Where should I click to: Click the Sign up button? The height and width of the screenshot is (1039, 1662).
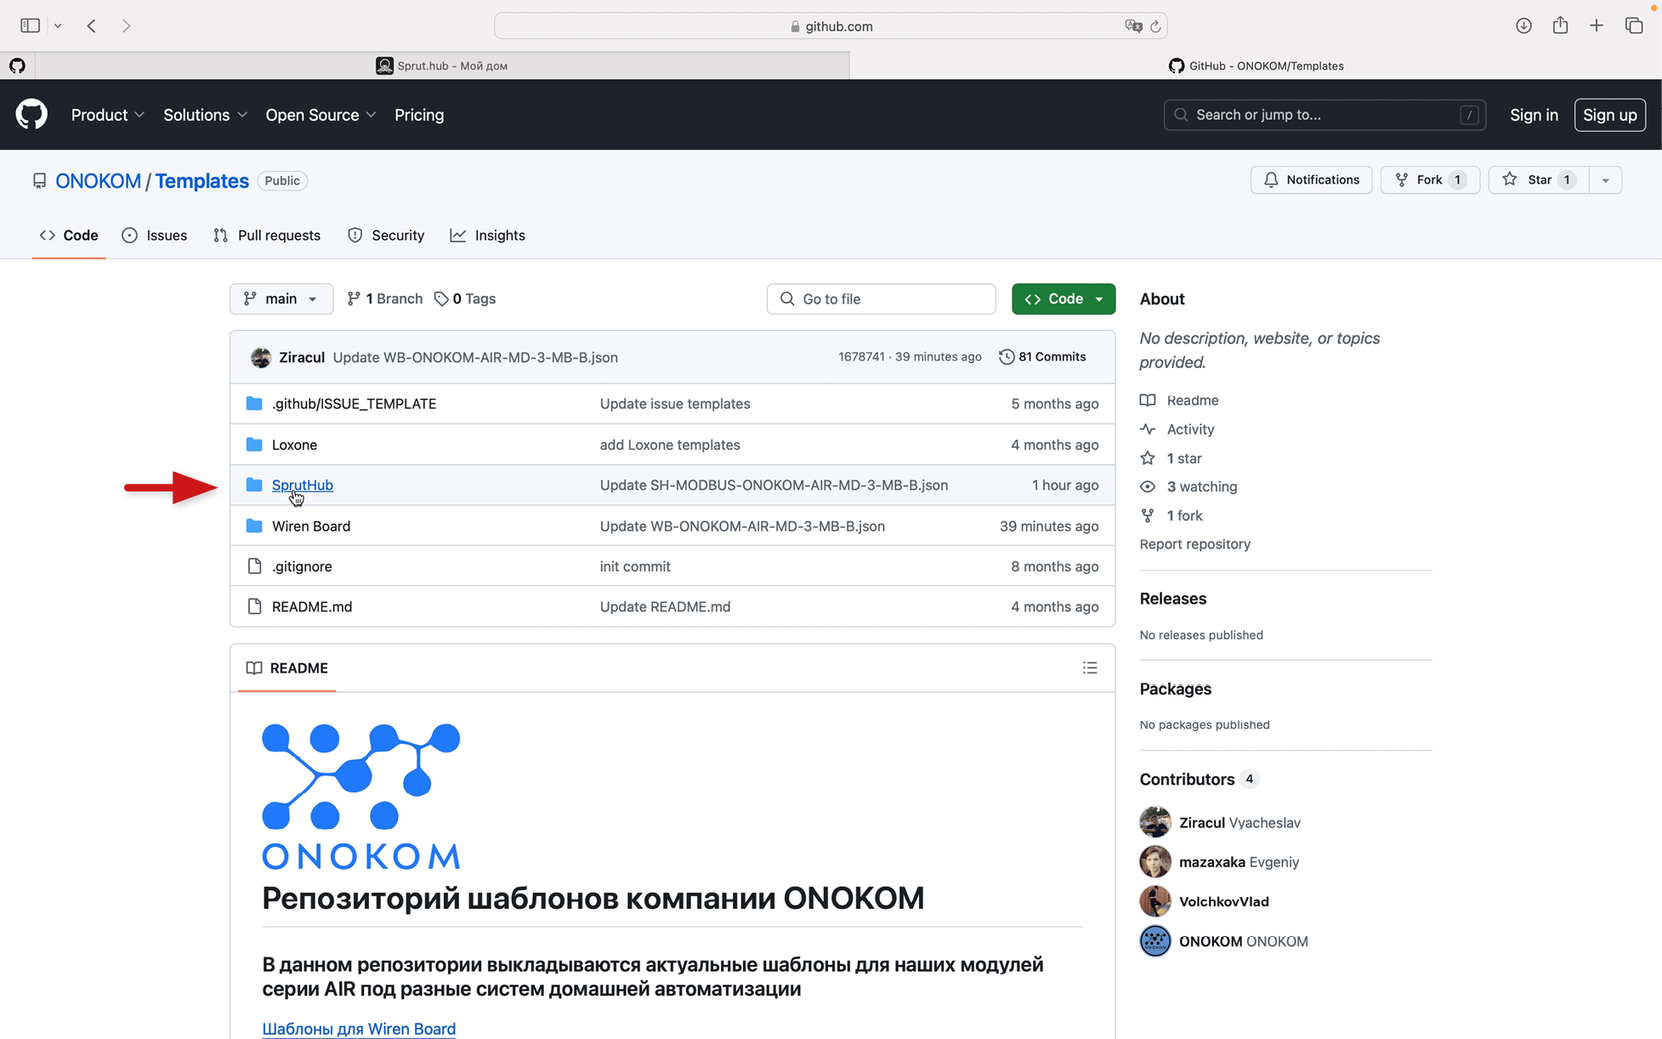click(1609, 115)
